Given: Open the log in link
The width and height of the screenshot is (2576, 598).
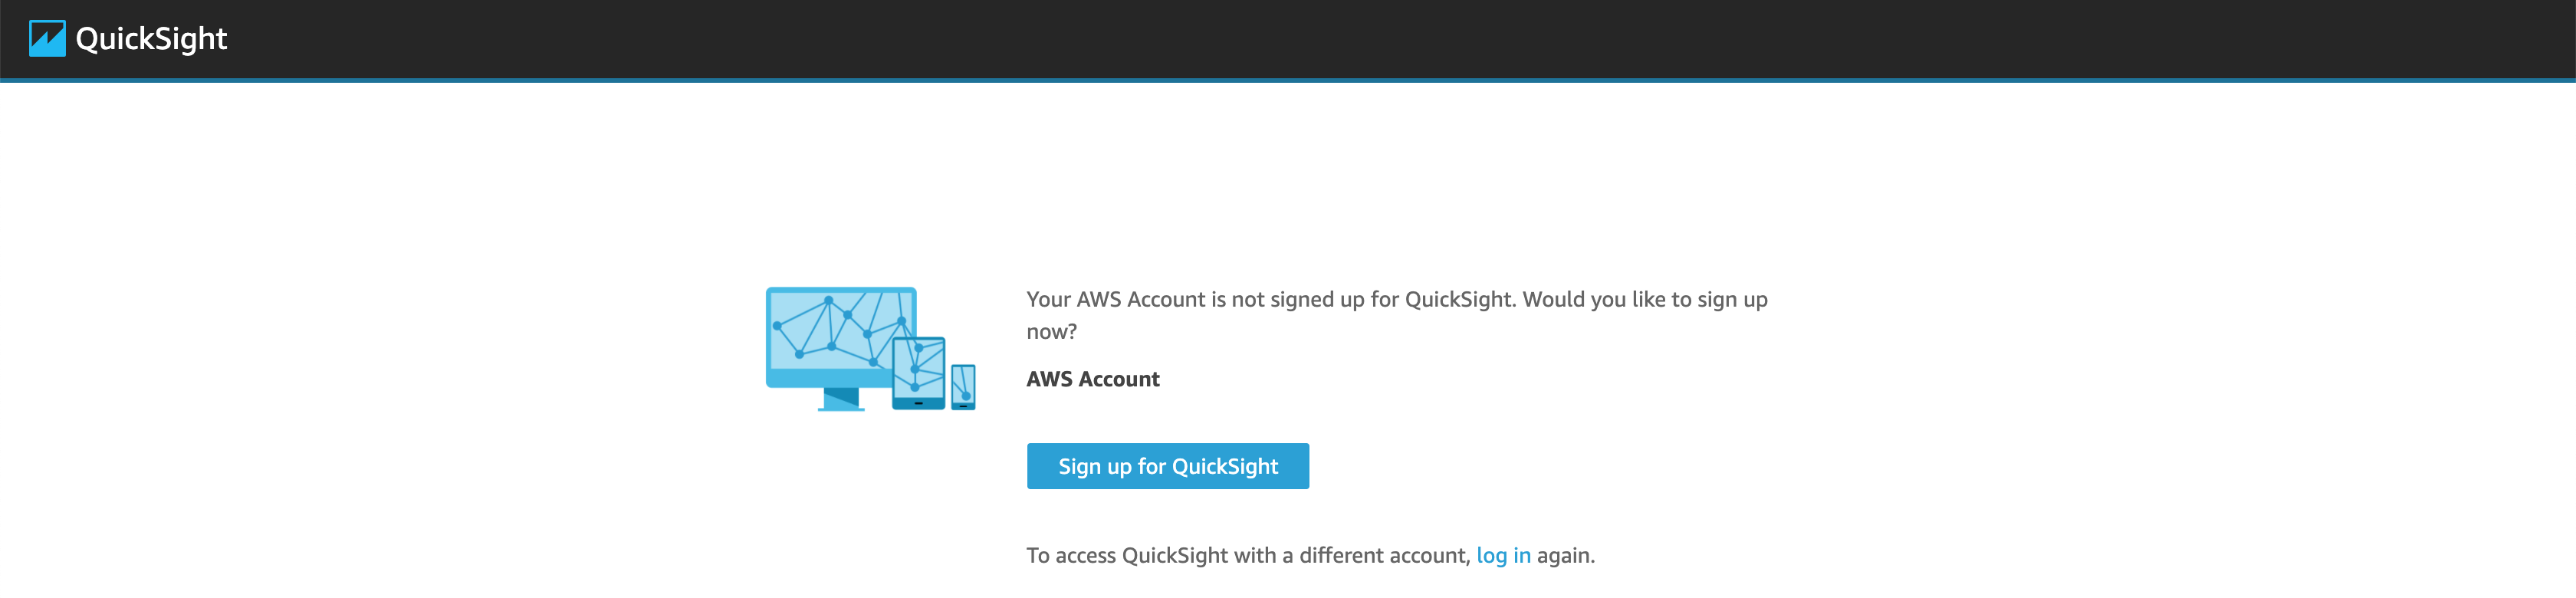Looking at the screenshot, I should [x=1503, y=555].
